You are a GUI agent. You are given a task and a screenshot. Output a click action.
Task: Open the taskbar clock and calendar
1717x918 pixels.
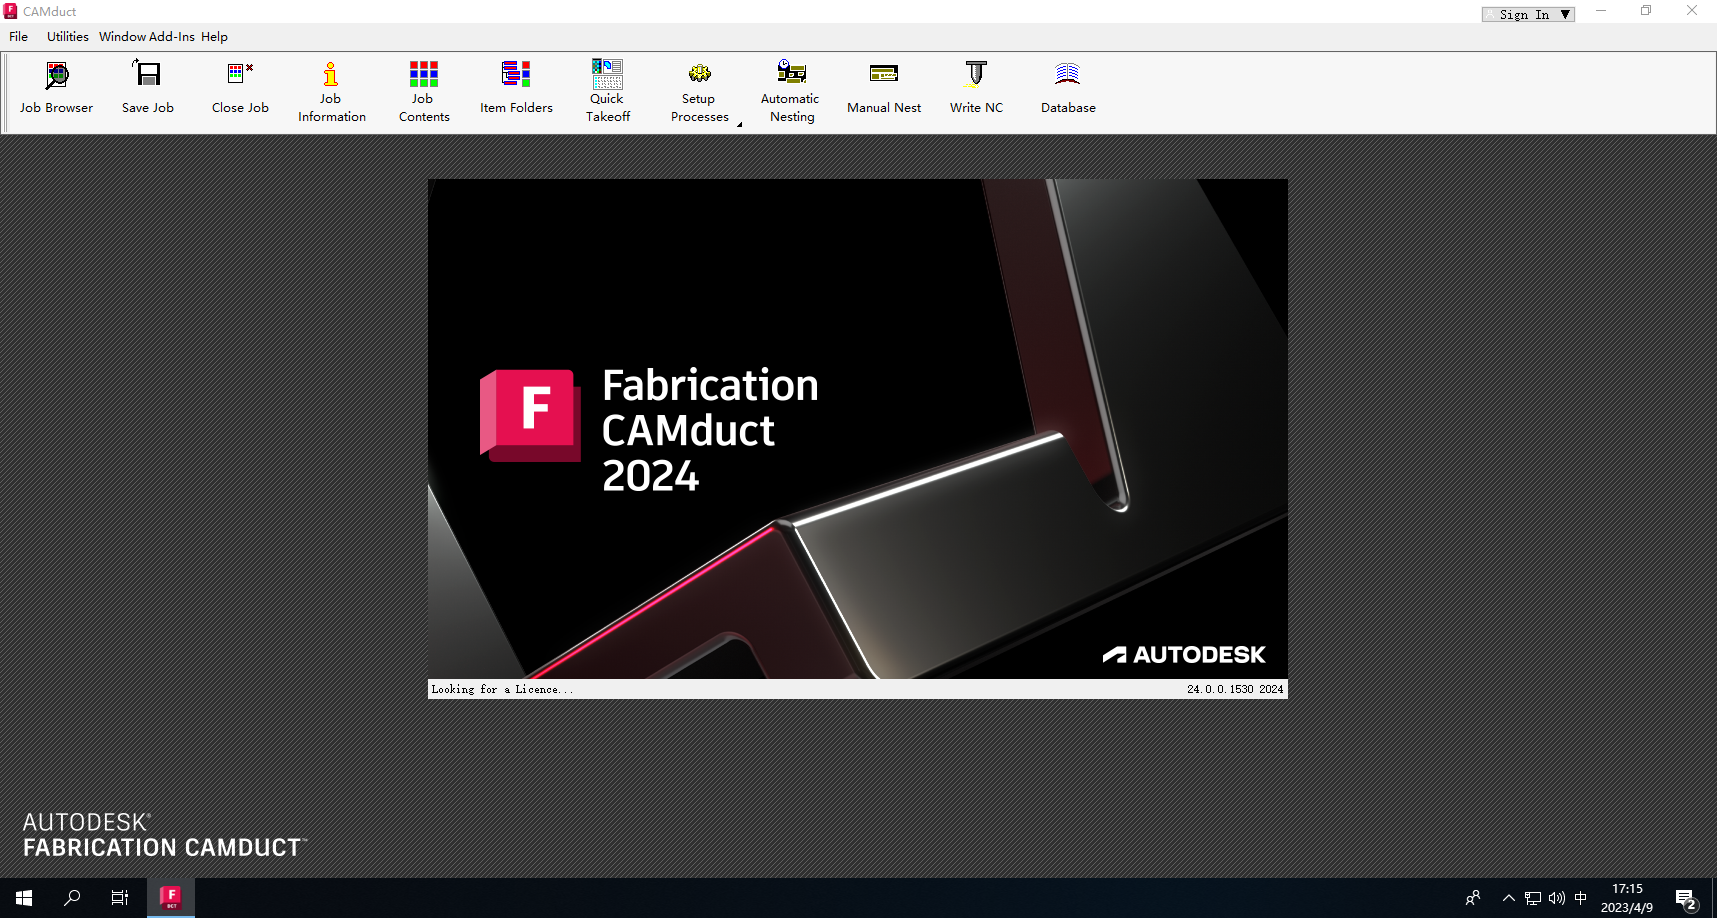tap(1627, 898)
